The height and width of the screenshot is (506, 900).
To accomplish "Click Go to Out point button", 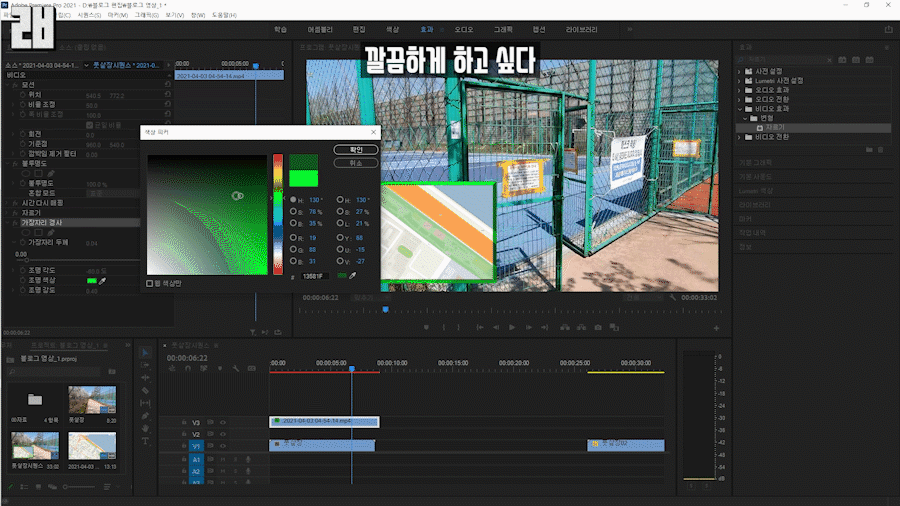I will tap(545, 328).
